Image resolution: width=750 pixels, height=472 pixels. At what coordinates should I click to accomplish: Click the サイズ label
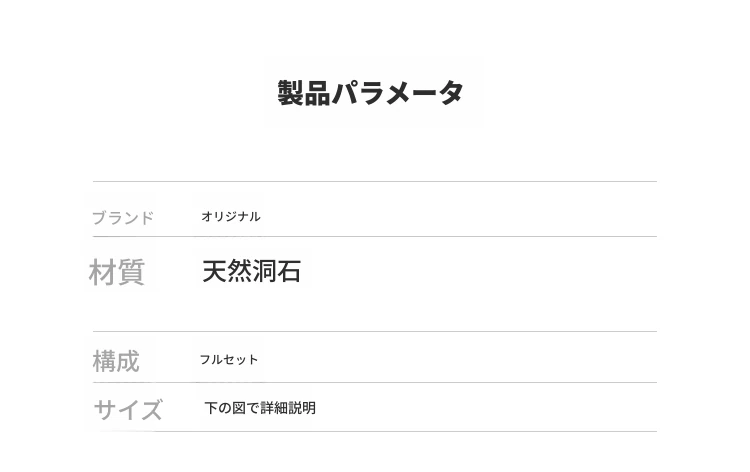[x=128, y=410]
